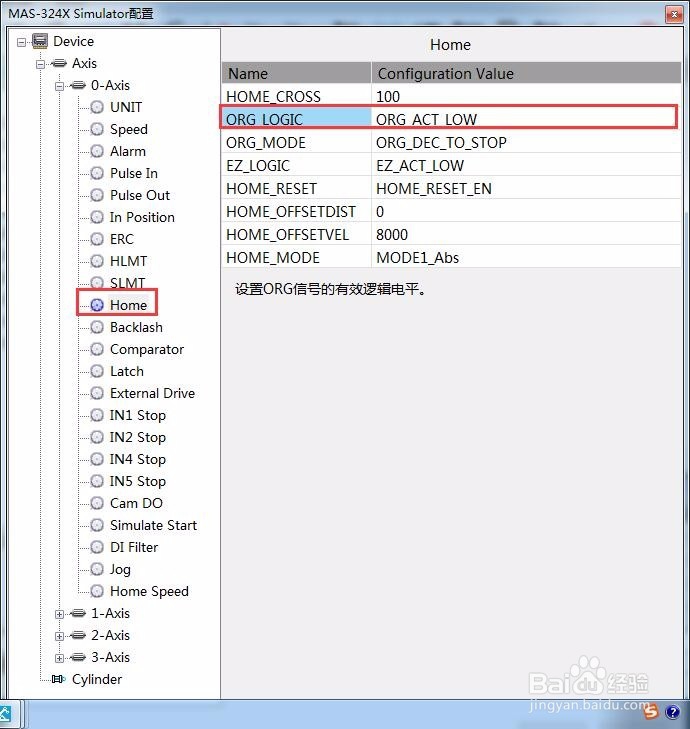
Task: Click the In Position node icon
Action: click(x=97, y=217)
